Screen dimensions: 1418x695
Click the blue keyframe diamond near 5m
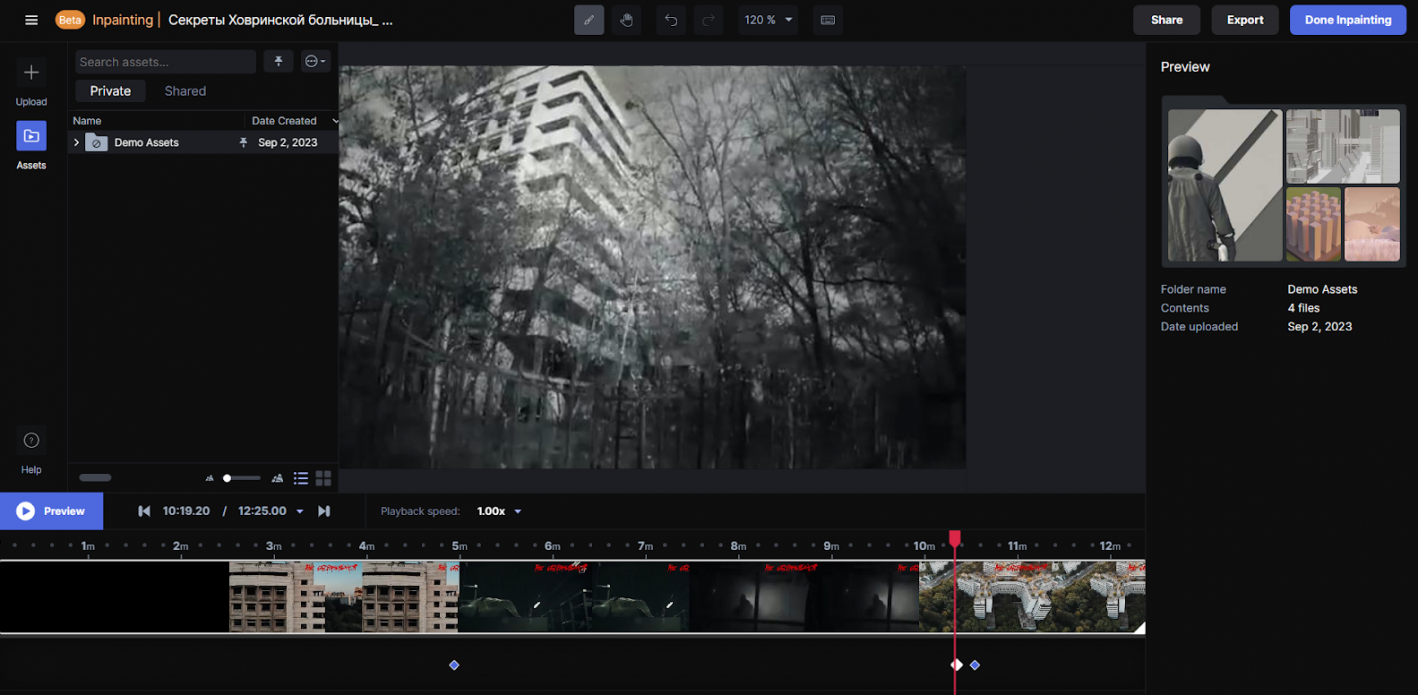(x=454, y=665)
